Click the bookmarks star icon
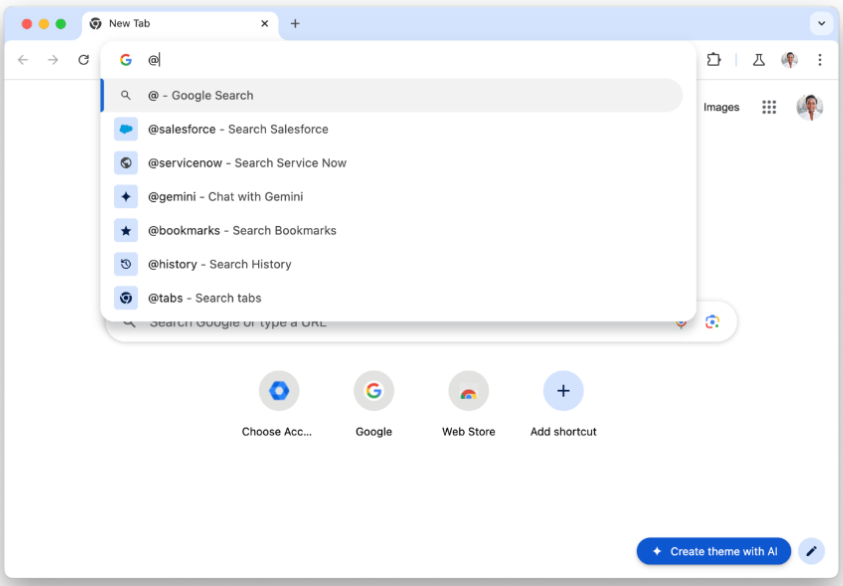This screenshot has width=843, height=586. (x=126, y=231)
